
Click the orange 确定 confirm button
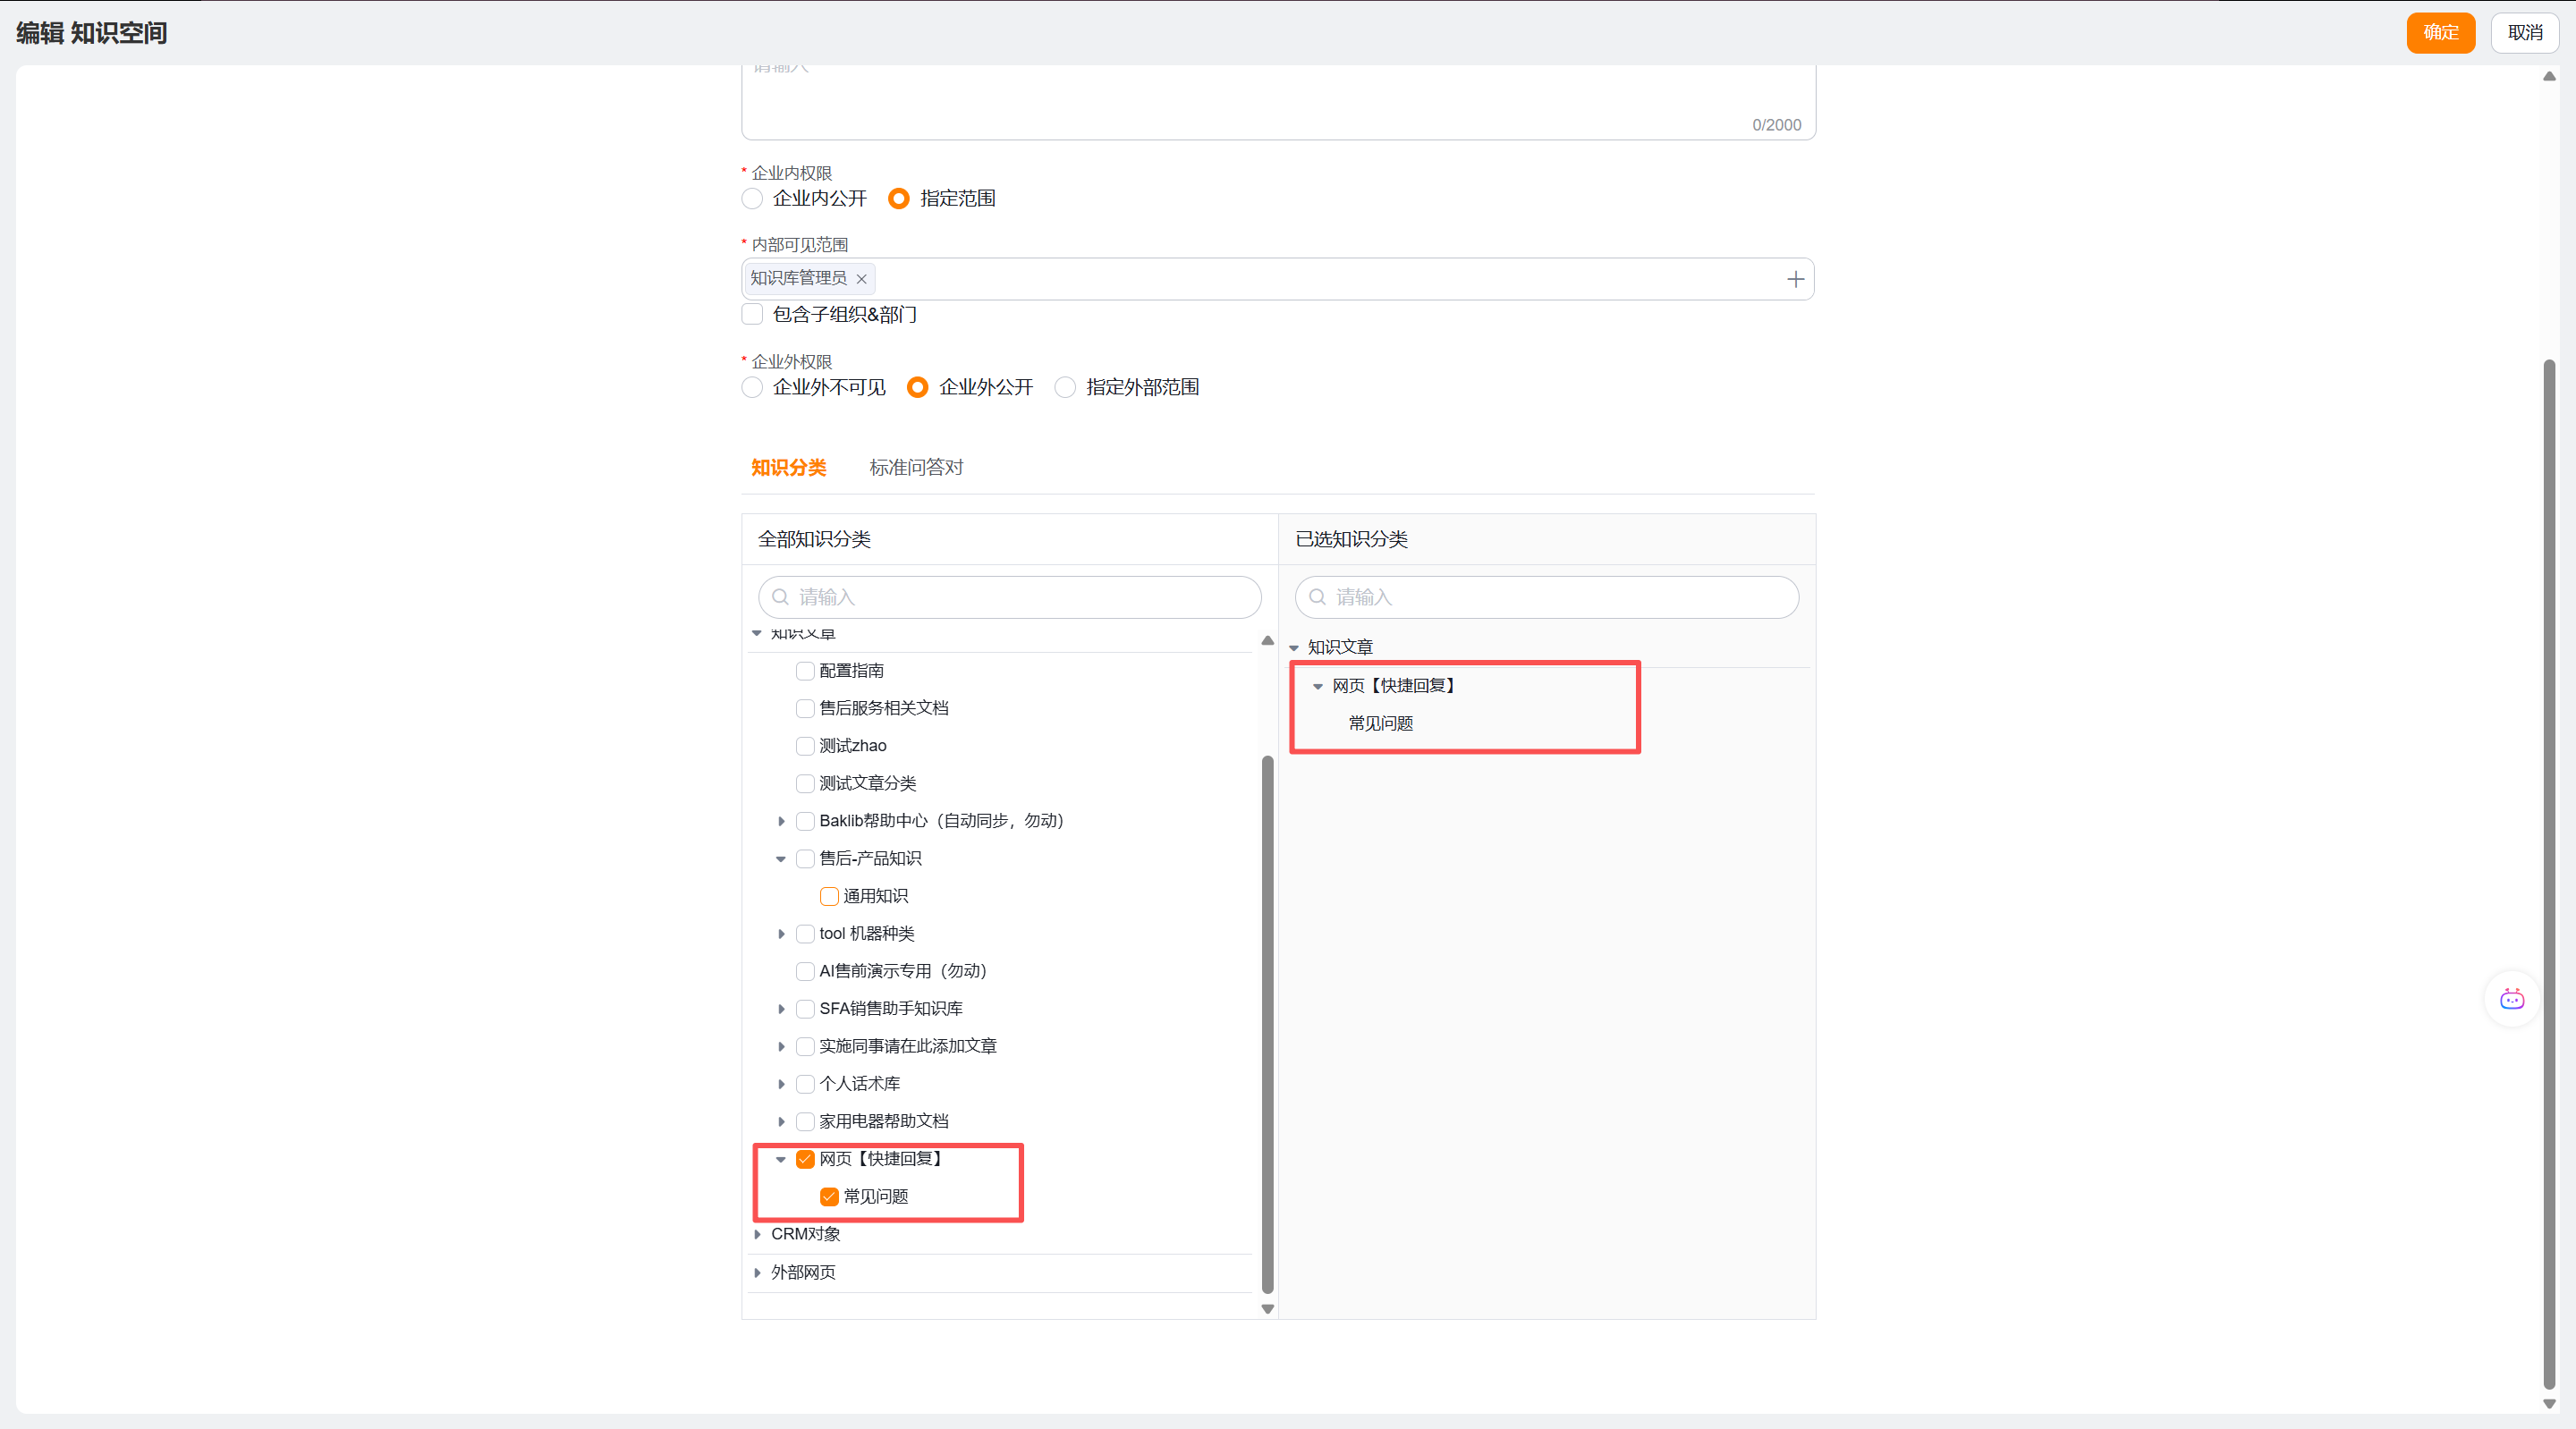click(x=2440, y=33)
